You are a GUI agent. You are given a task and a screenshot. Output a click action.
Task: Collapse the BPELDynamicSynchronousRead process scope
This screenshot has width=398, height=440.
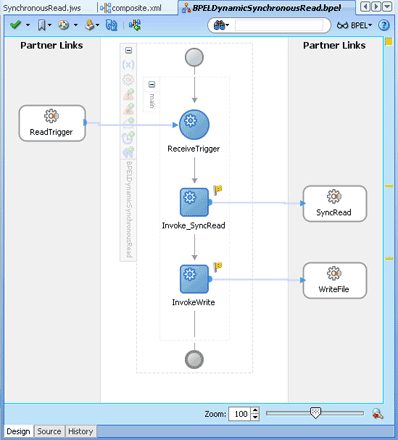click(x=128, y=50)
